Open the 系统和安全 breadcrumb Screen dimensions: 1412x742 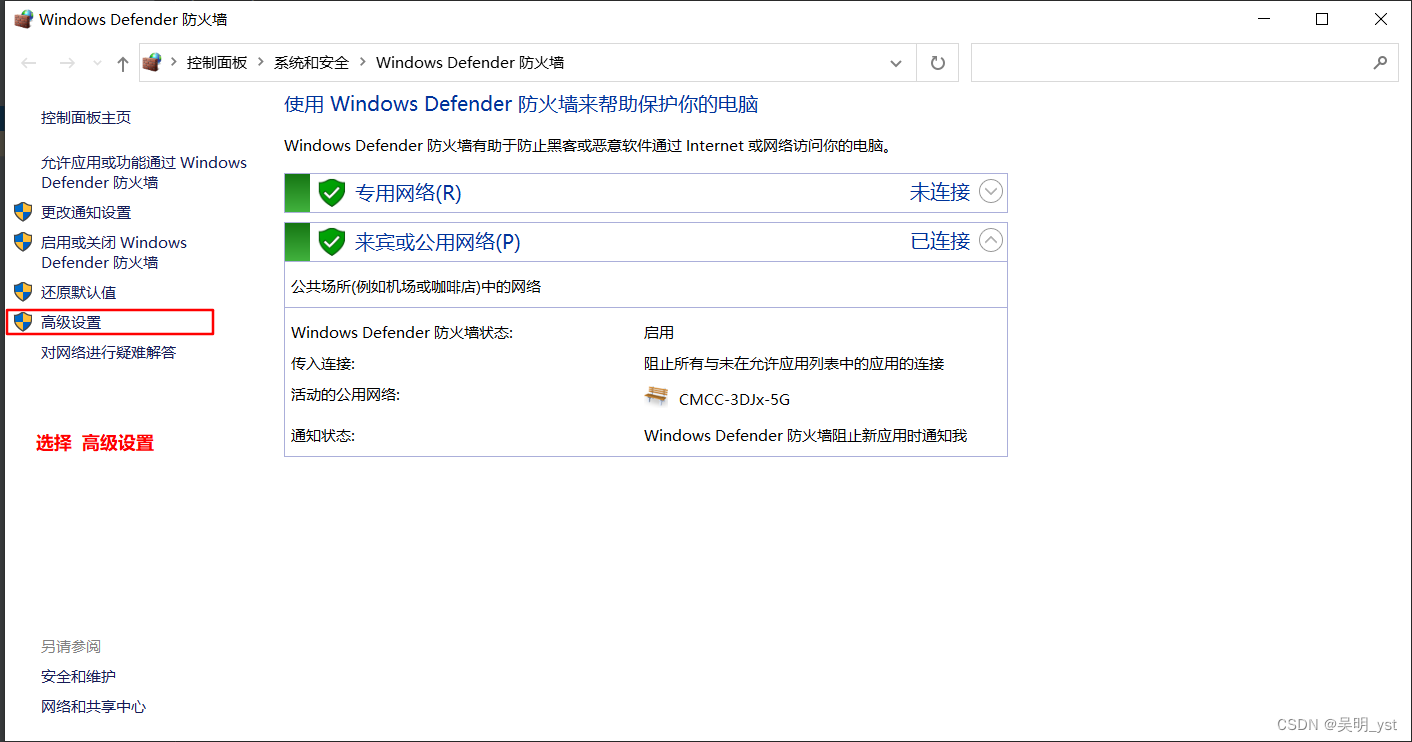pyautogui.click(x=312, y=63)
